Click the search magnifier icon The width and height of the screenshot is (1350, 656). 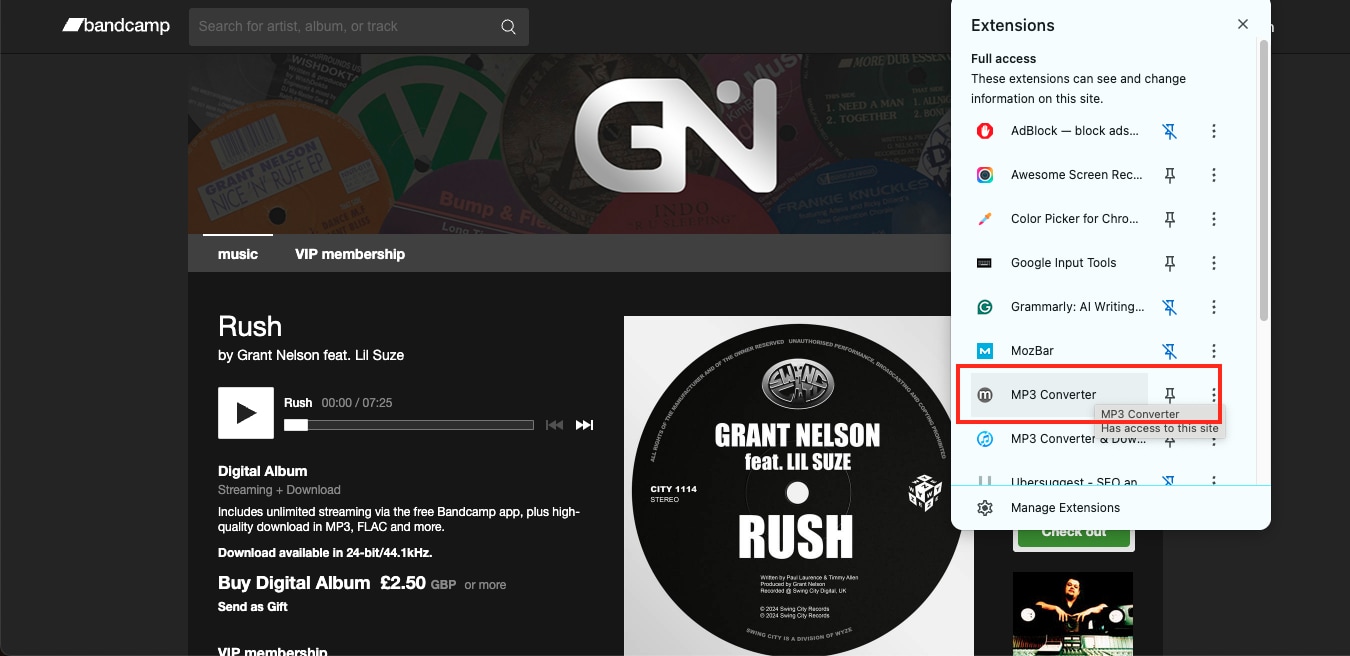509,27
